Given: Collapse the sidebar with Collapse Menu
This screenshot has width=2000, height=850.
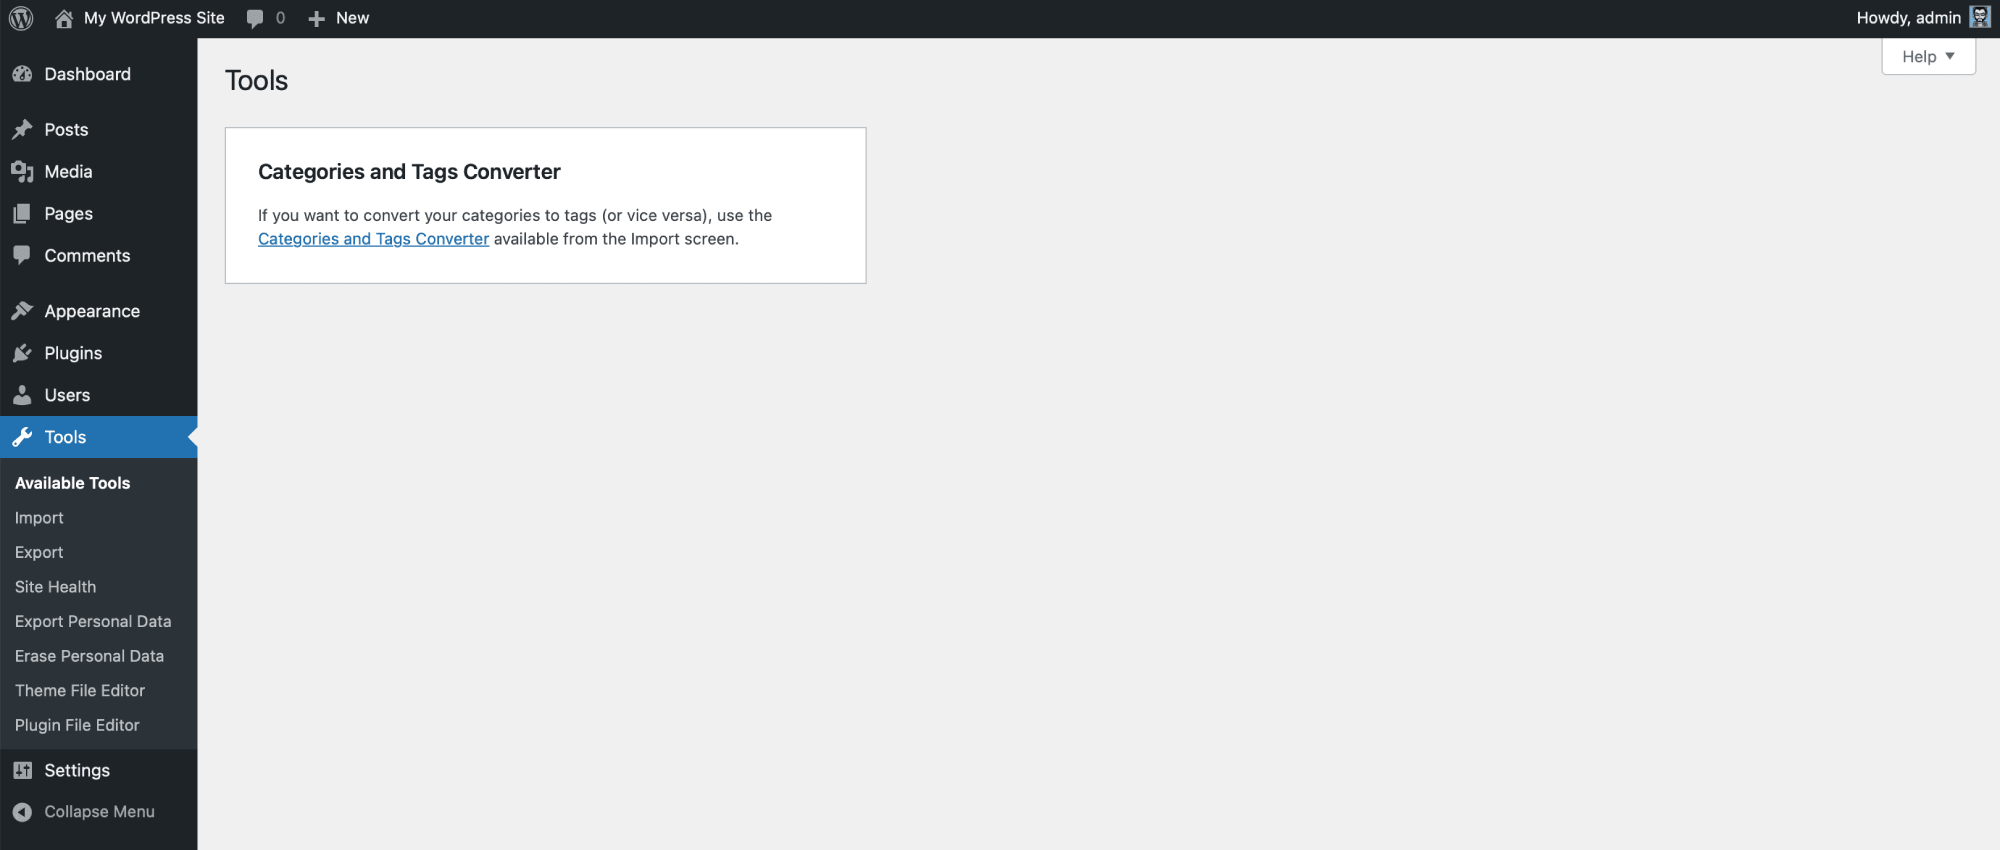Looking at the screenshot, I should [98, 812].
